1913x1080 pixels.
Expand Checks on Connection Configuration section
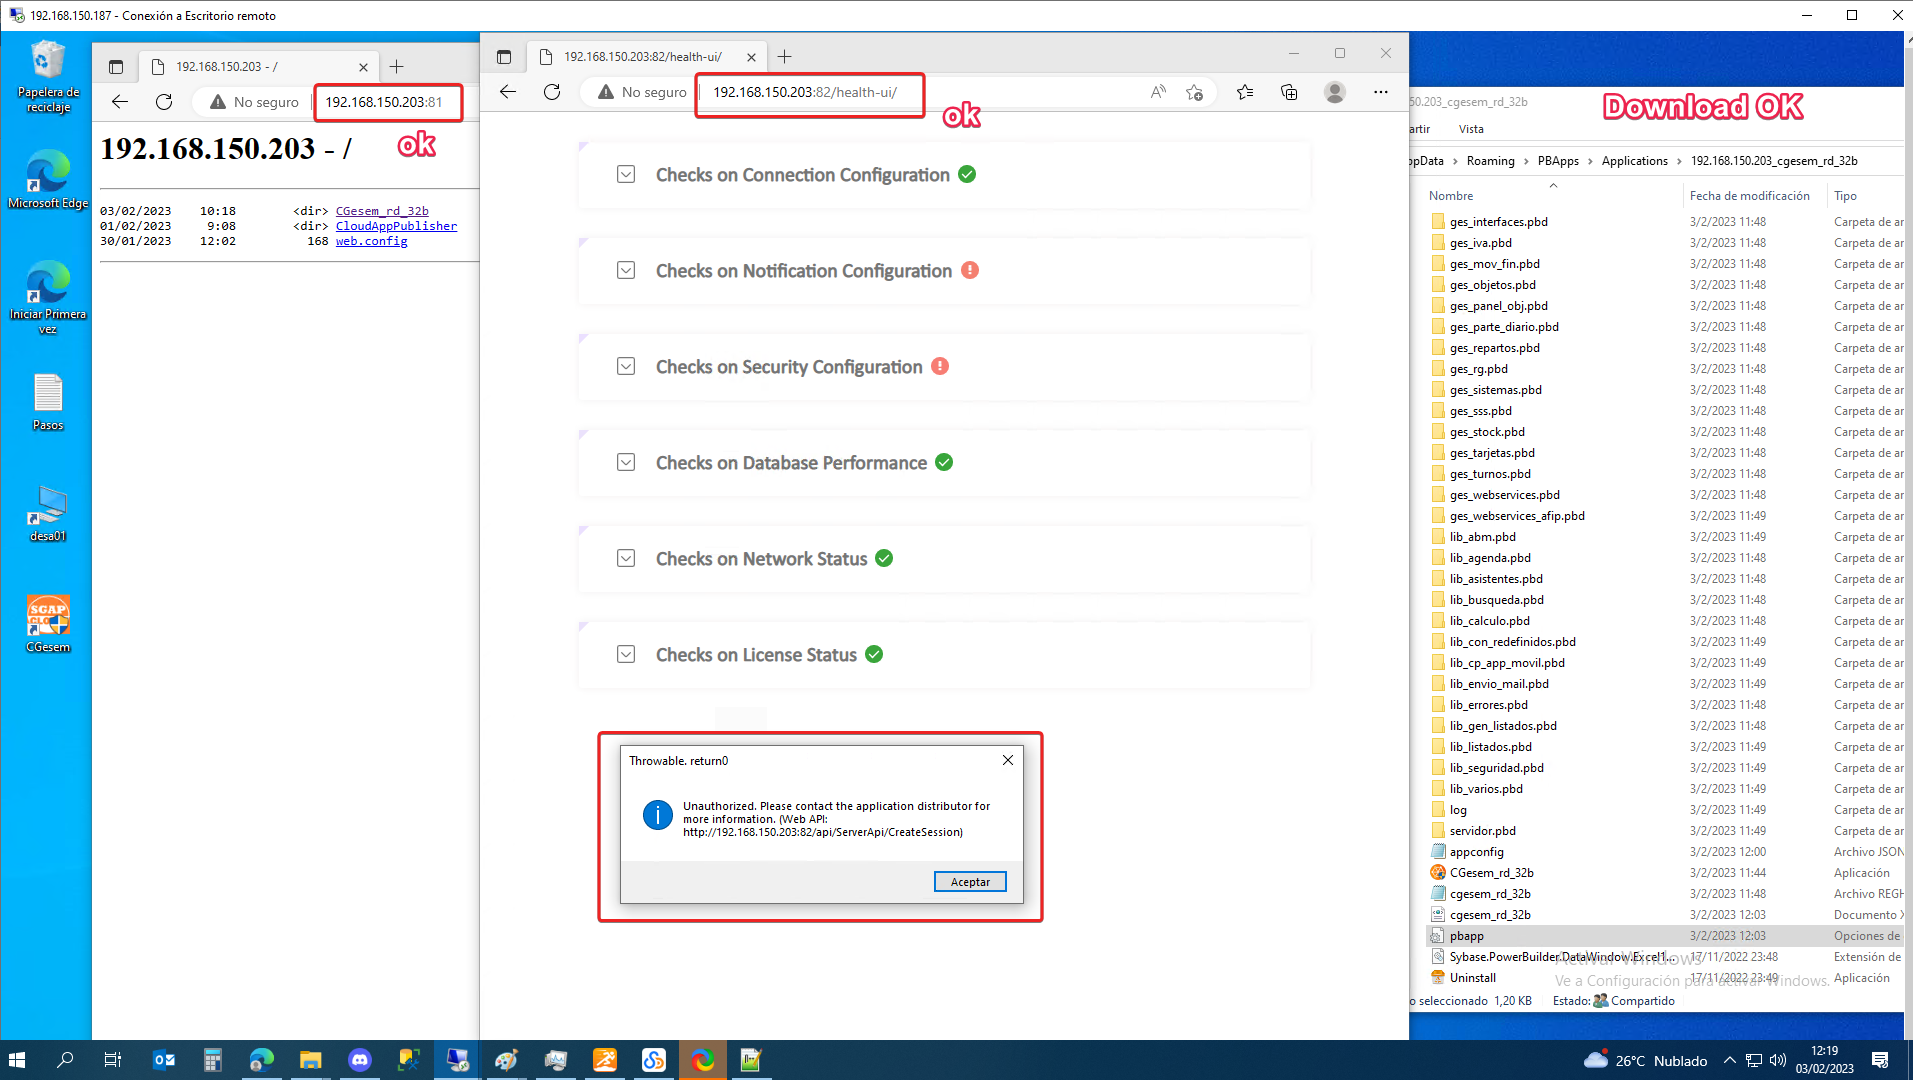point(626,175)
